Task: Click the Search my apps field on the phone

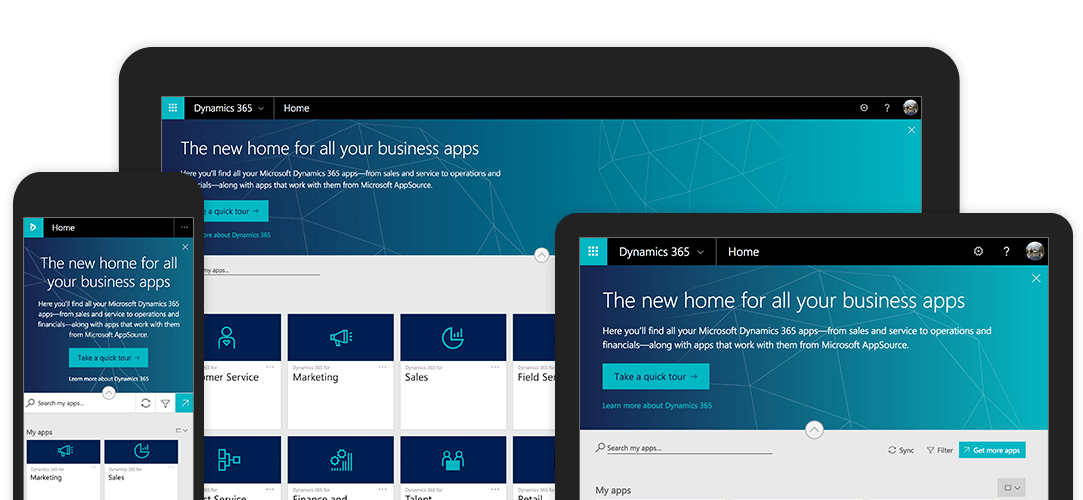Action: click(x=79, y=403)
